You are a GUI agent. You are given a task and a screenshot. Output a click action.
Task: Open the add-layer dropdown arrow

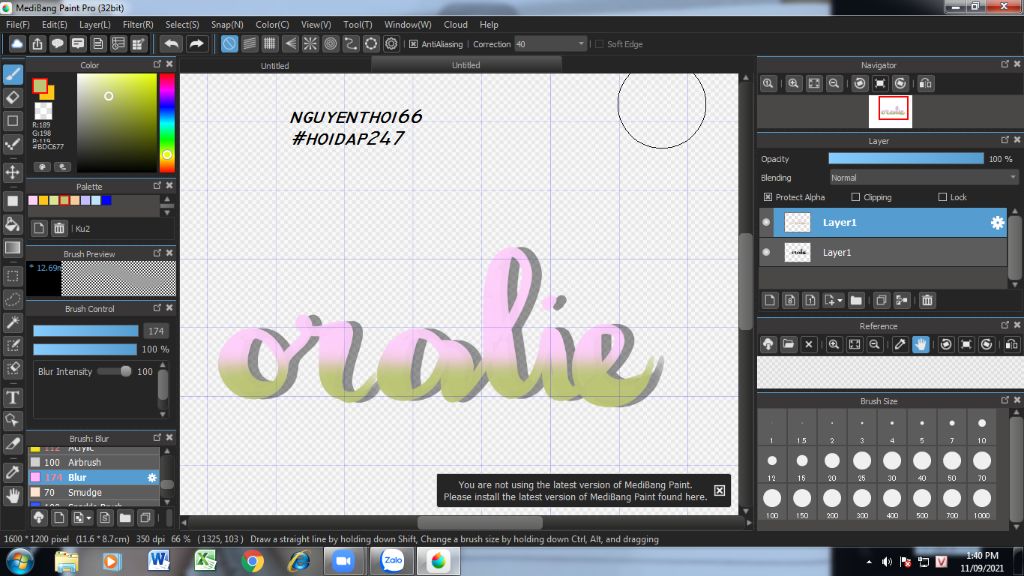[x=840, y=300]
